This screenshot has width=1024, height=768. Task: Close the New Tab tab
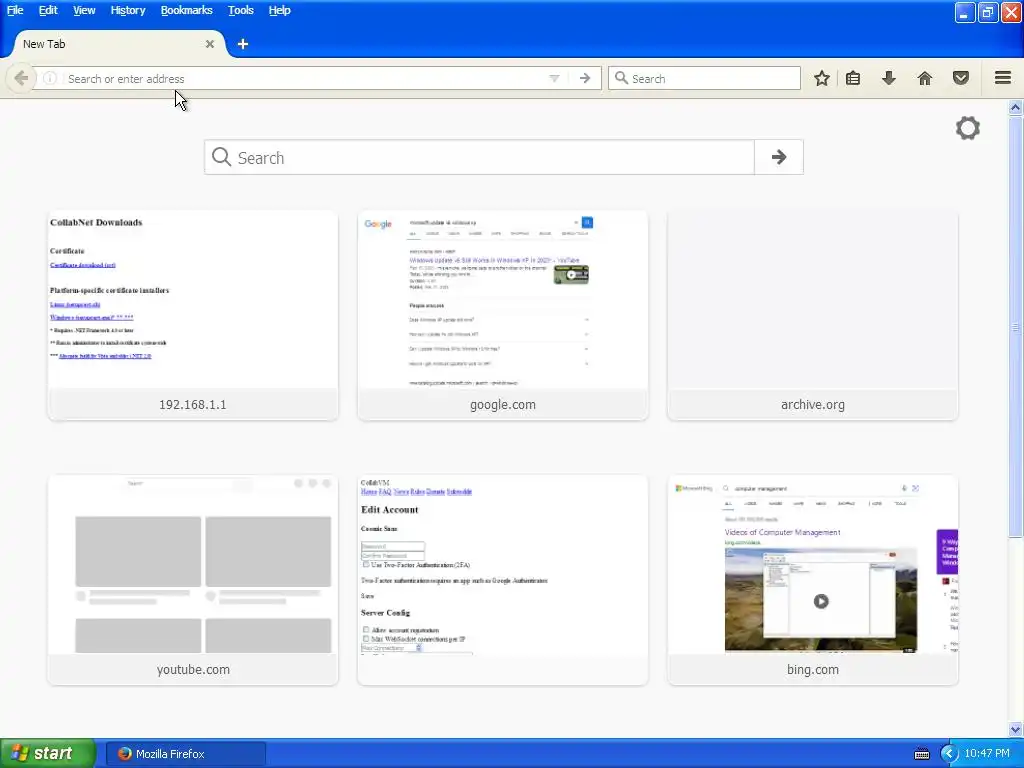(x=210, y=44)
